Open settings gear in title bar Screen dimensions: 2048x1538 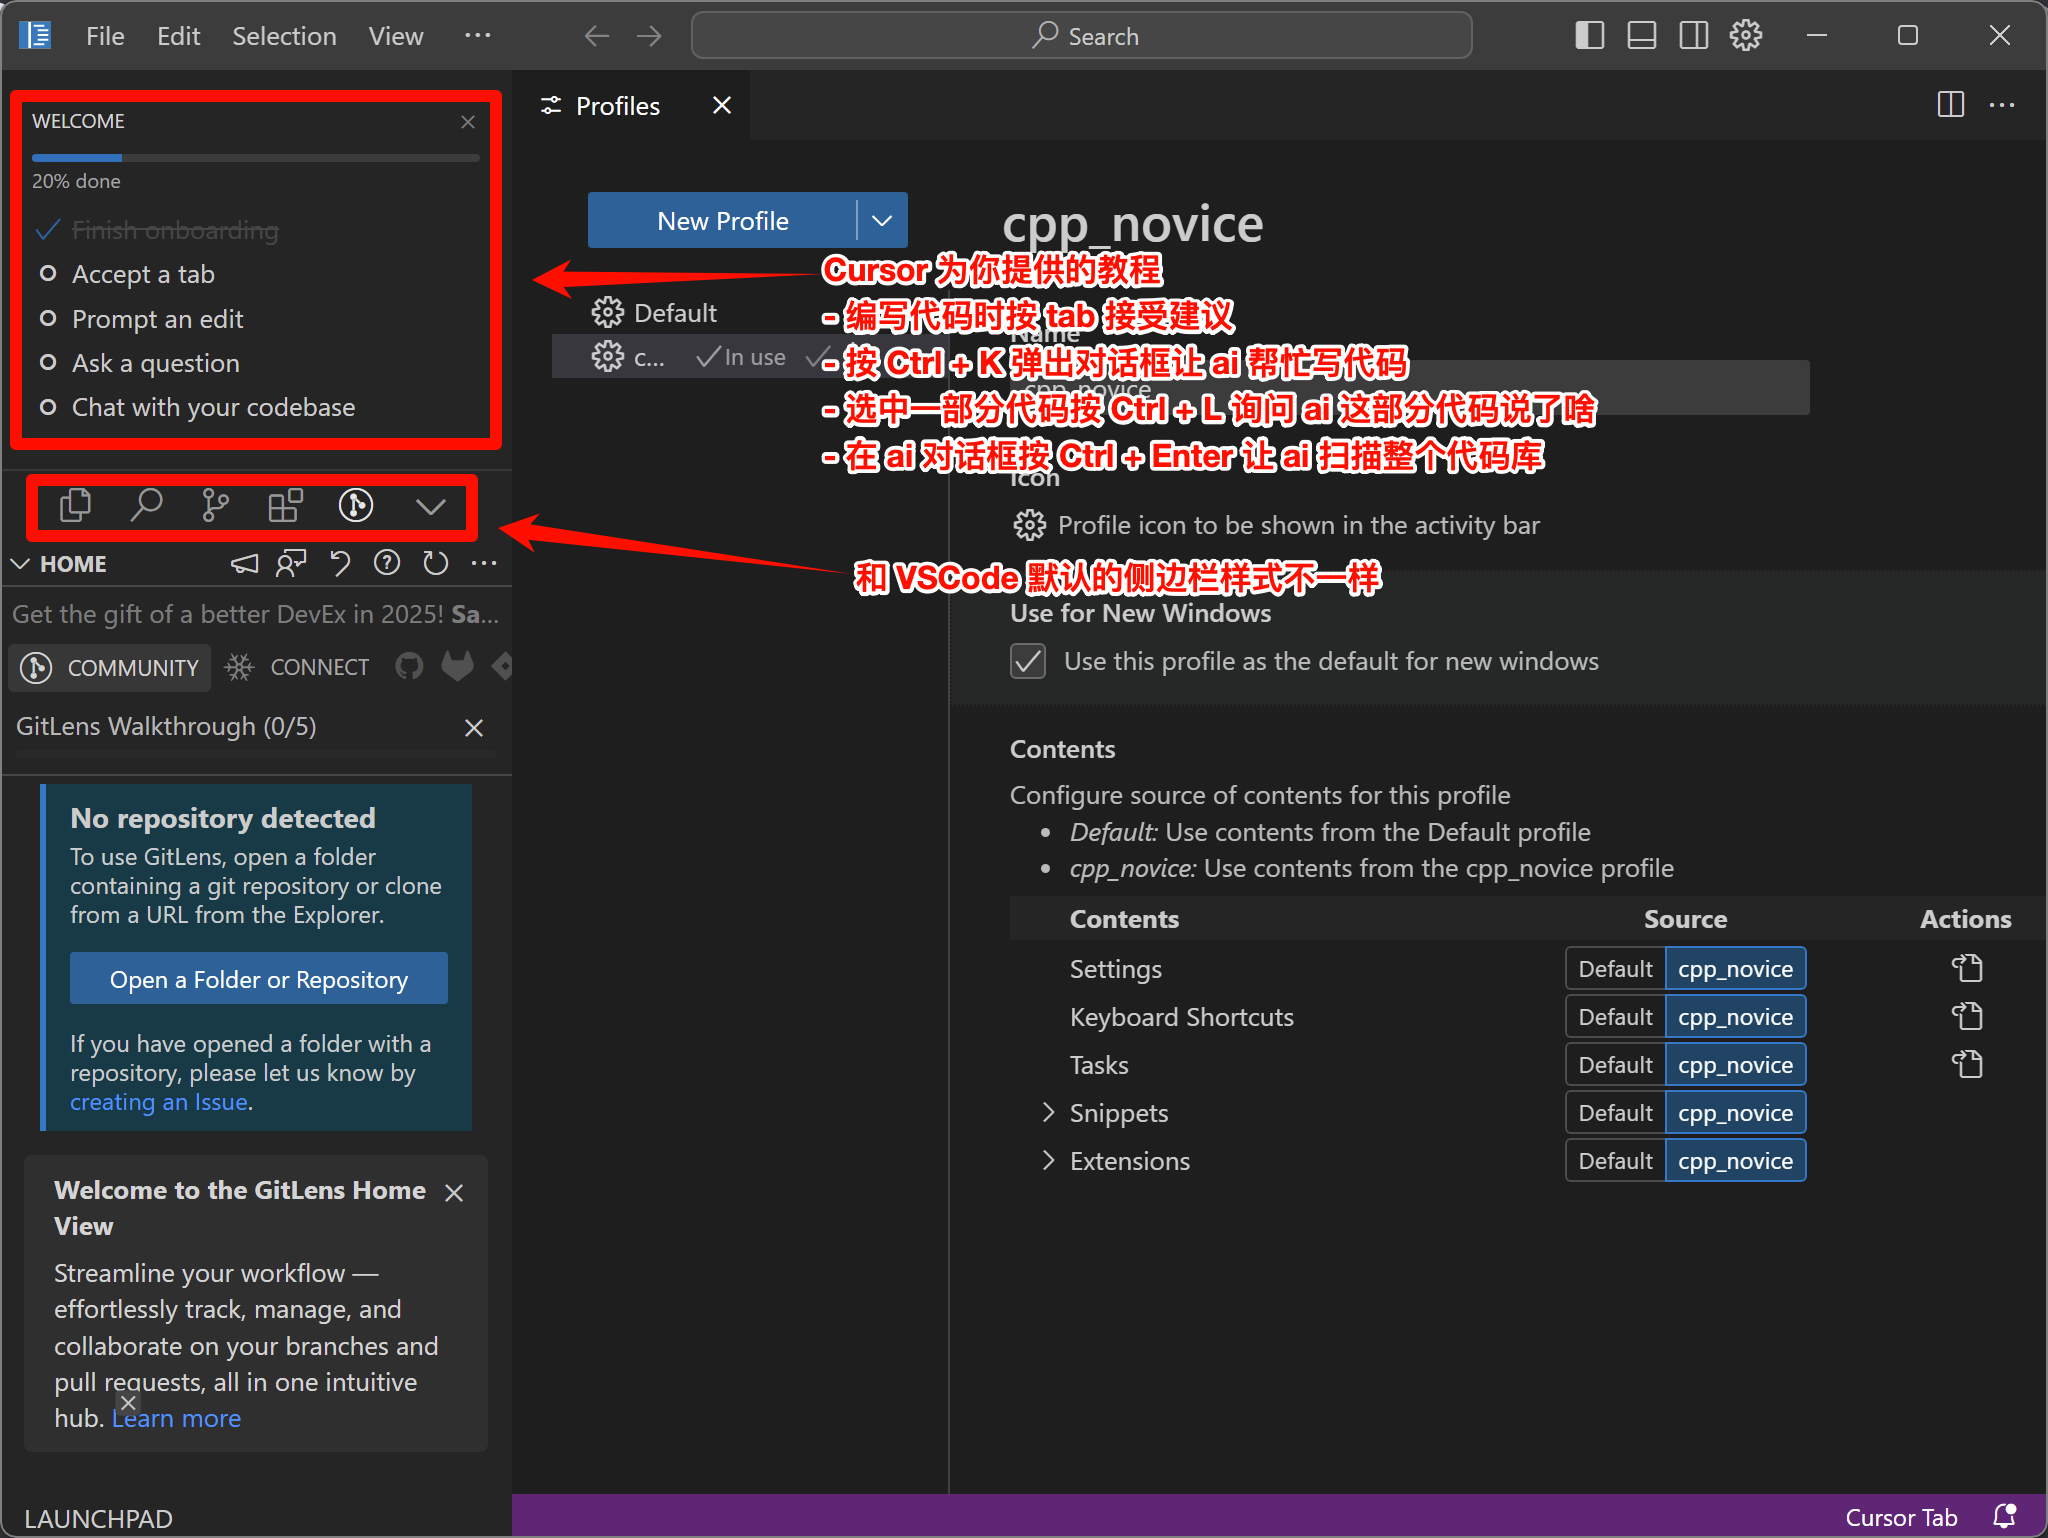click(x=1746, y=36)
